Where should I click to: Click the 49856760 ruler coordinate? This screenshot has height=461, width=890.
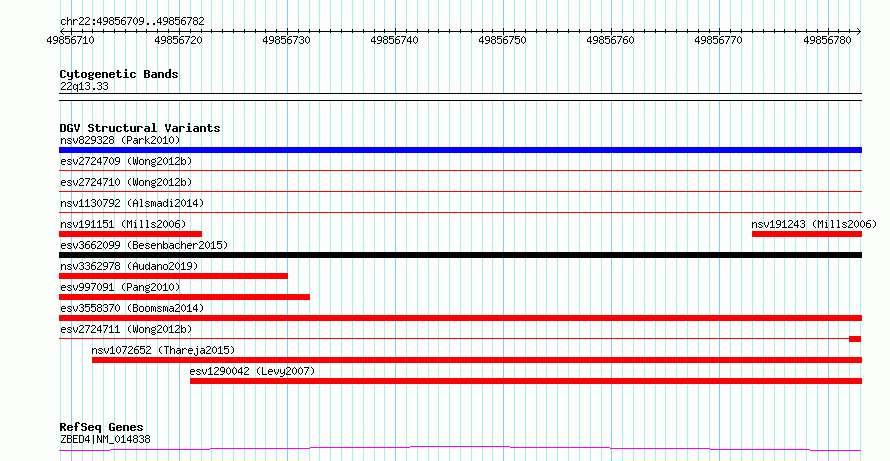[x=610, y=40]
